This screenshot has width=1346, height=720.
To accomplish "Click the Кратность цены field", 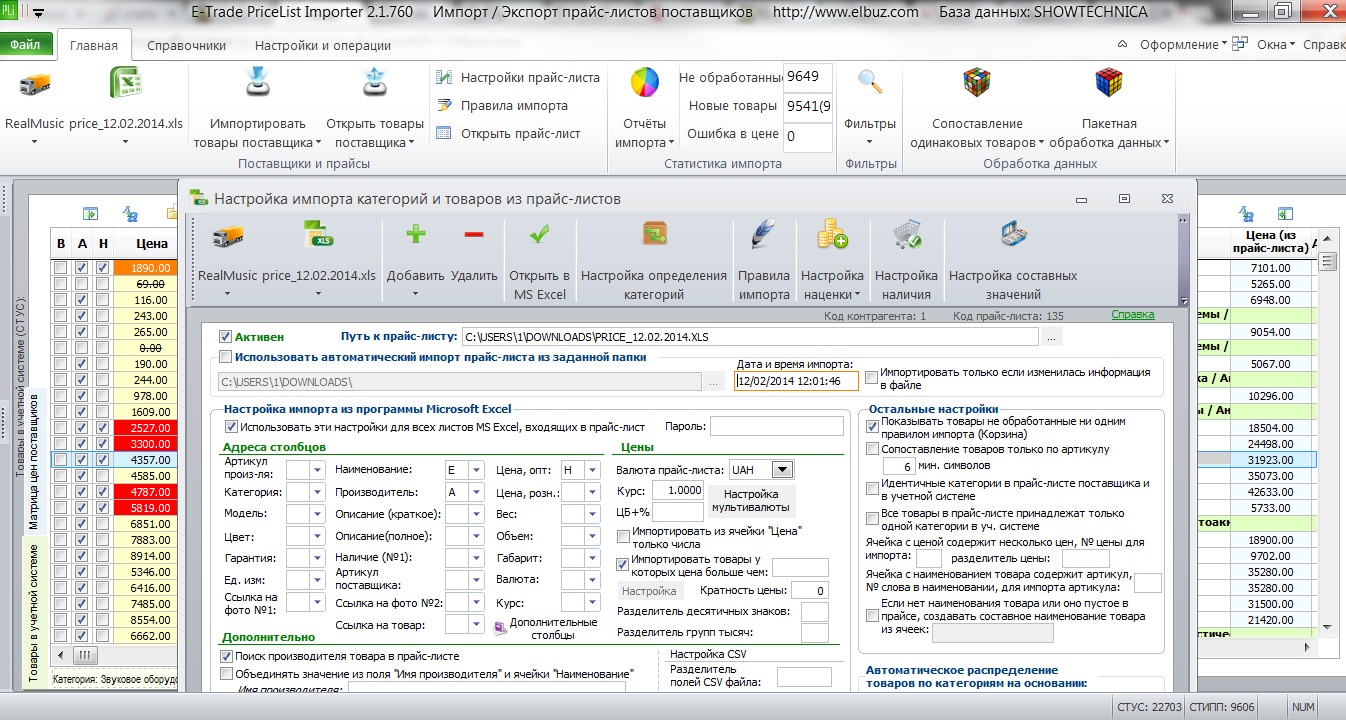I will (x=808, y=590).
